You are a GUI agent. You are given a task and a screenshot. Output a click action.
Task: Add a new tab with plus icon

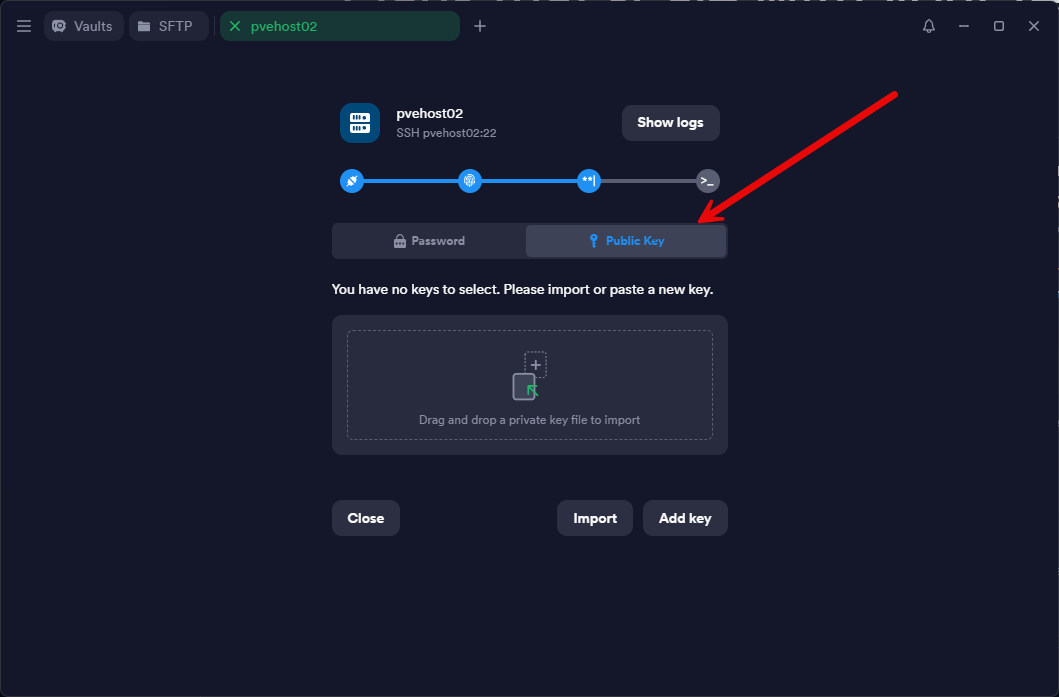480,26
